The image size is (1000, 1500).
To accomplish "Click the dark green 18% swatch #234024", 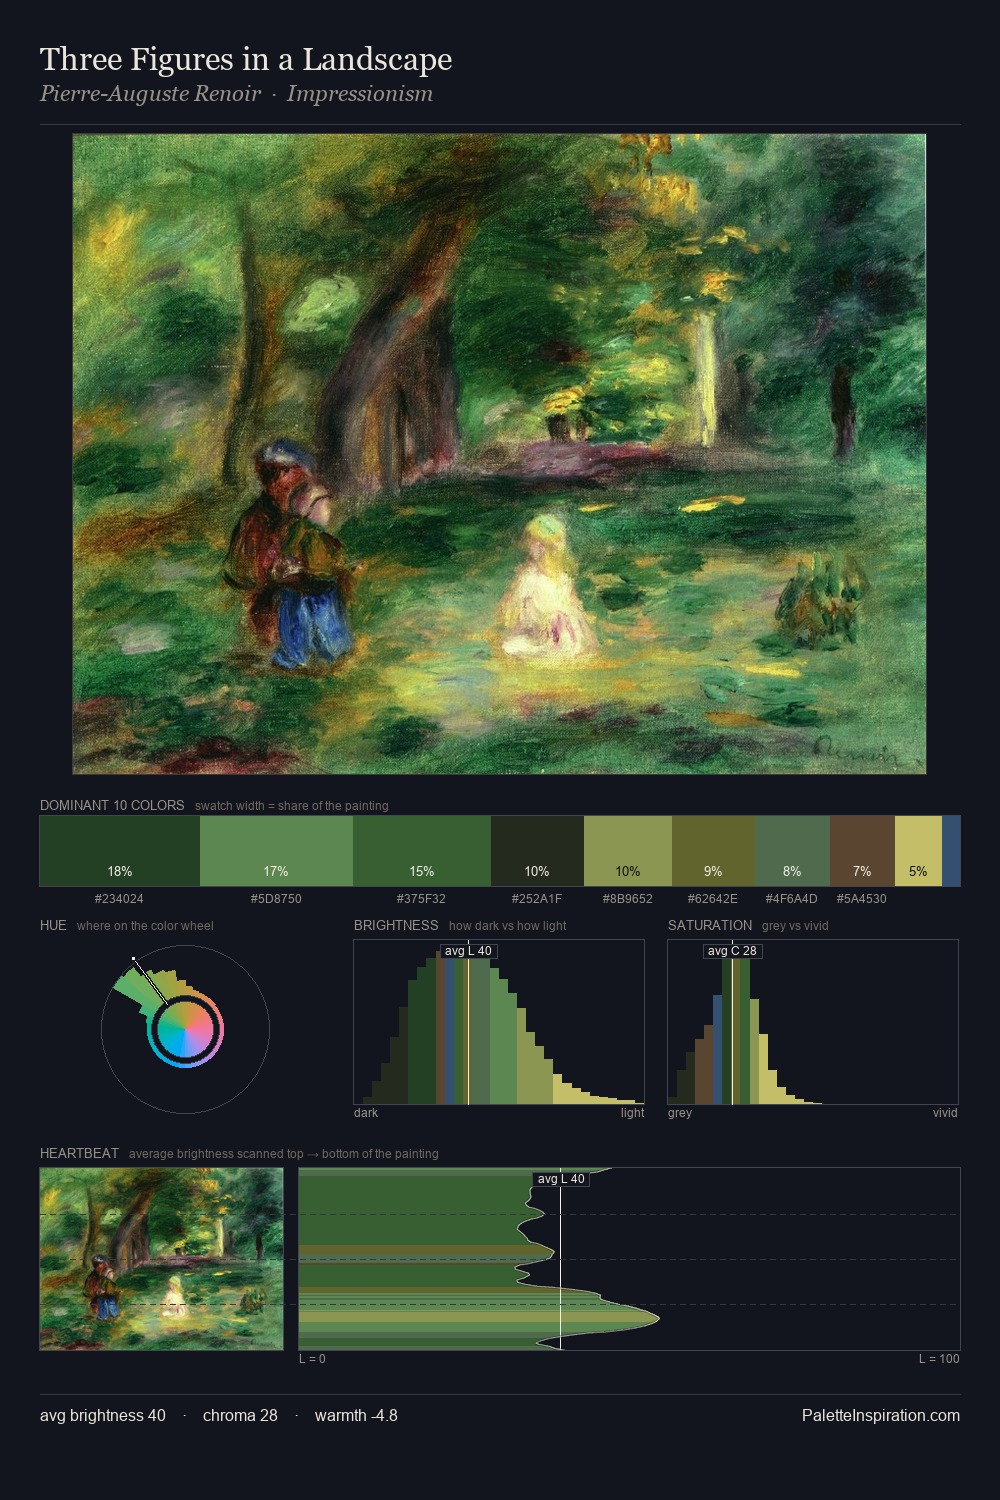I will click(120, 851).
